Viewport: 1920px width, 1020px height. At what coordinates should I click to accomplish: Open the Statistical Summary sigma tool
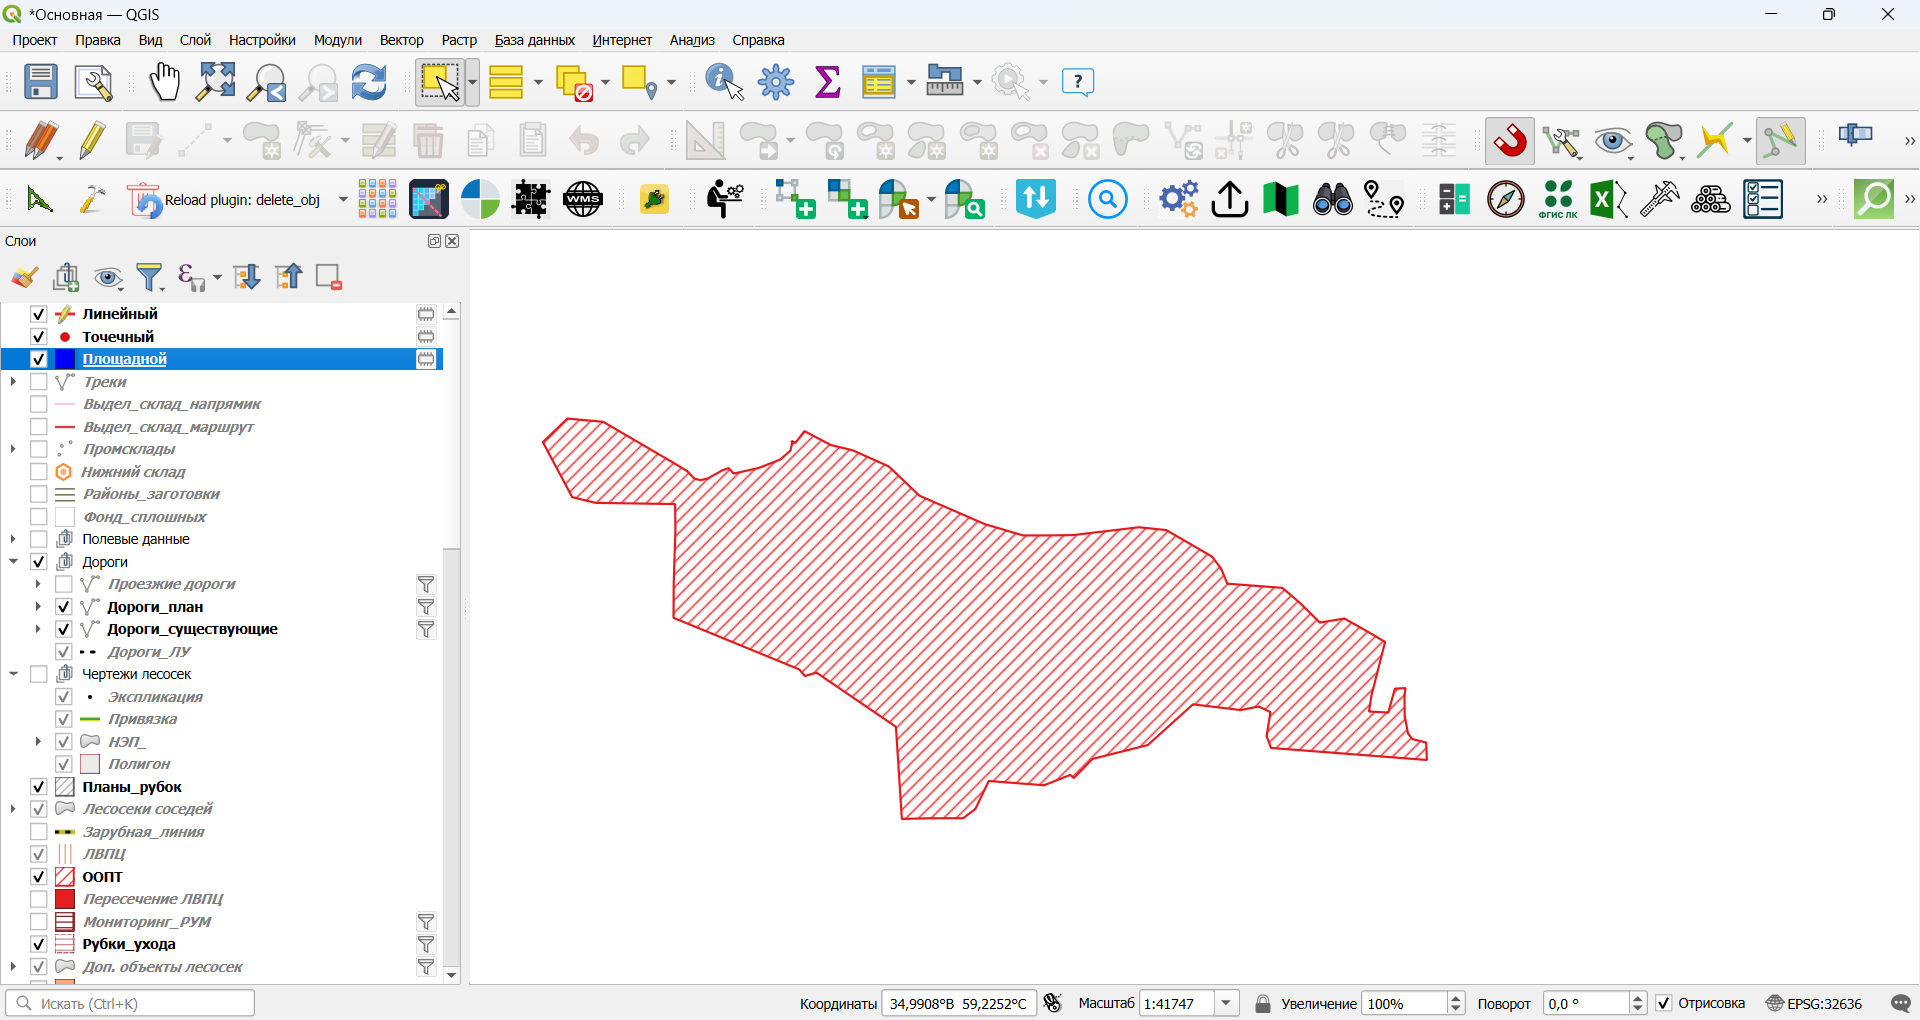coord(828,82)
